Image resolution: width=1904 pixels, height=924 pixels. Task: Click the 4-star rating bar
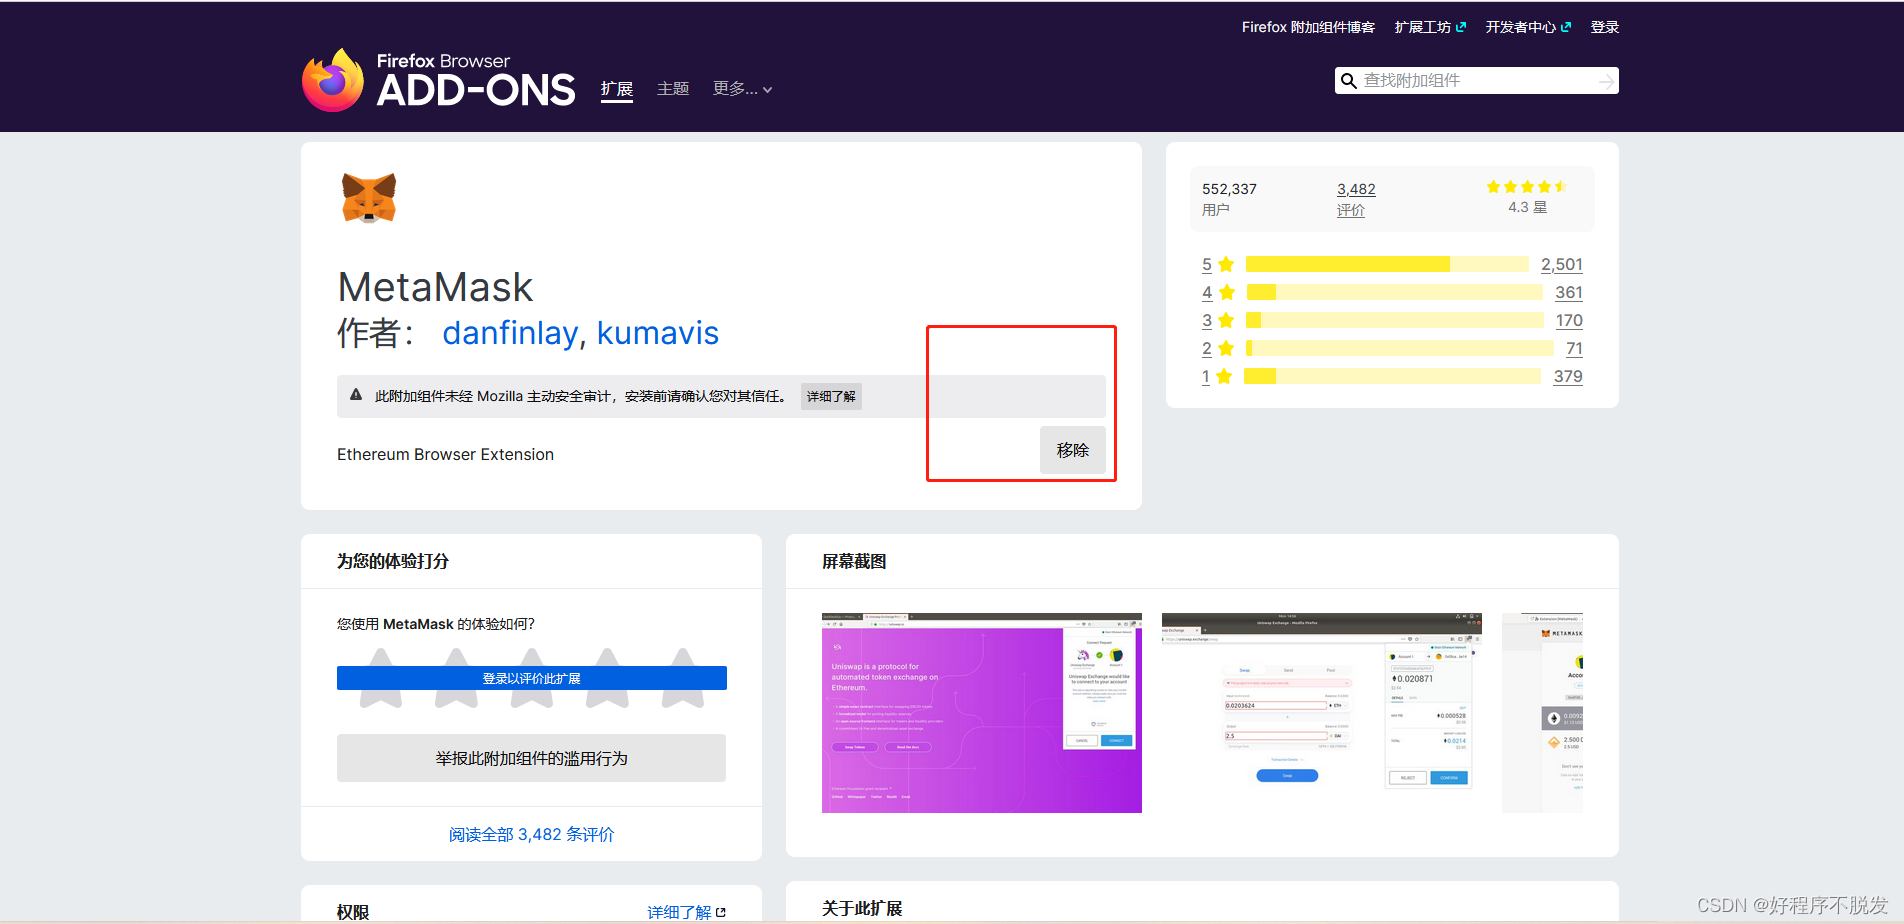[x=1395, y=292]
